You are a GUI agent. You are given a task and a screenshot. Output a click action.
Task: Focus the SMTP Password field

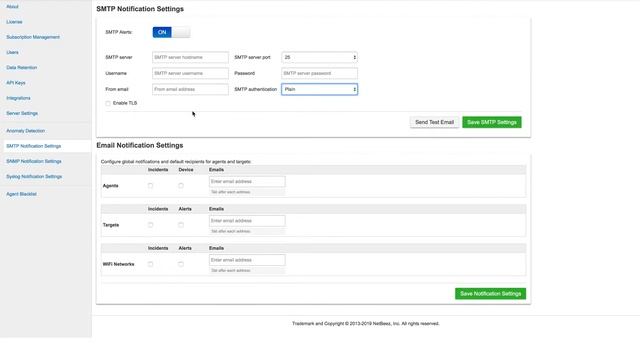coord(320,73)
